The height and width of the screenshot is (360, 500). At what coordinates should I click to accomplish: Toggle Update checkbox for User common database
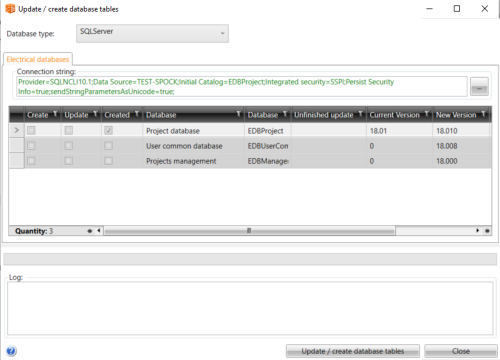coord(69,146)
